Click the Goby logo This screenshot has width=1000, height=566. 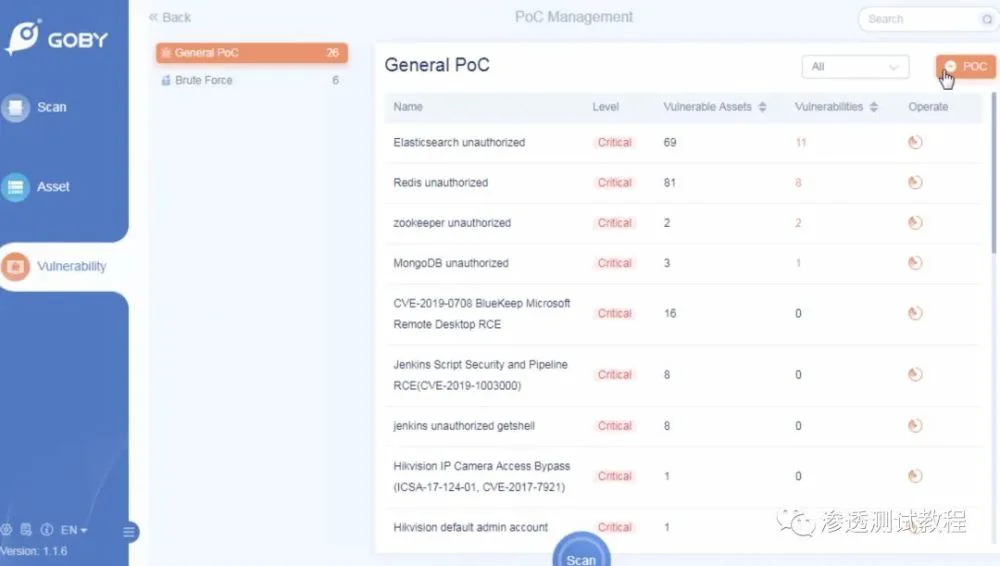tap(57, 37)
